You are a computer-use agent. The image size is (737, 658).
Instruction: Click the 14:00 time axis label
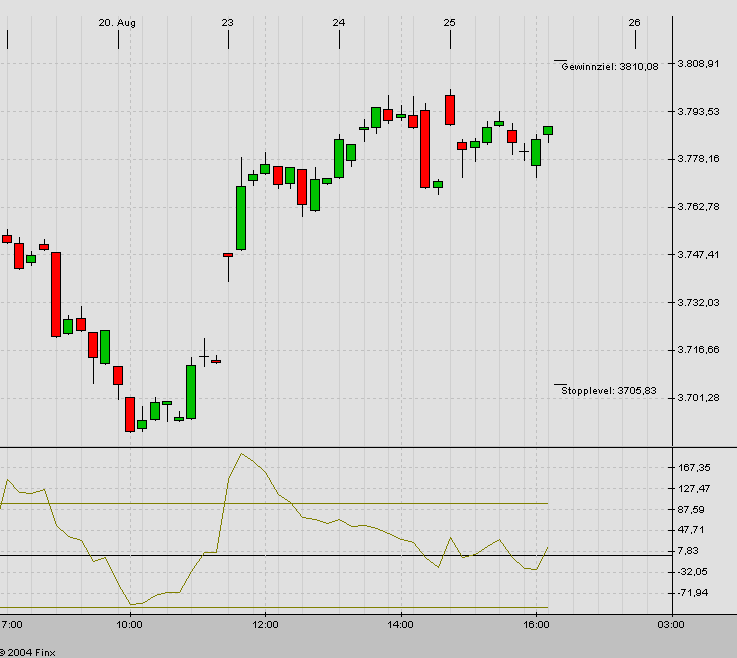(400, 625)
